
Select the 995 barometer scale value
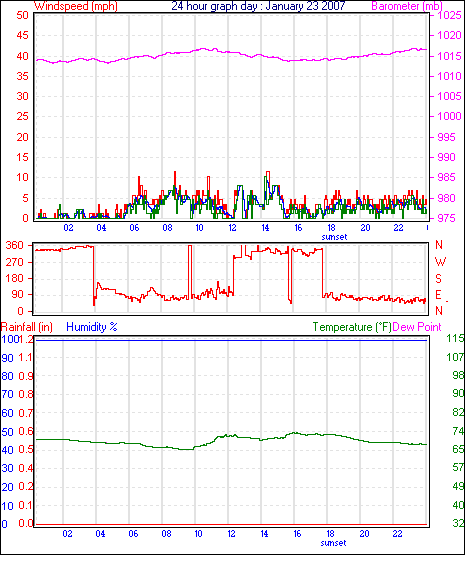coord(446,137)
